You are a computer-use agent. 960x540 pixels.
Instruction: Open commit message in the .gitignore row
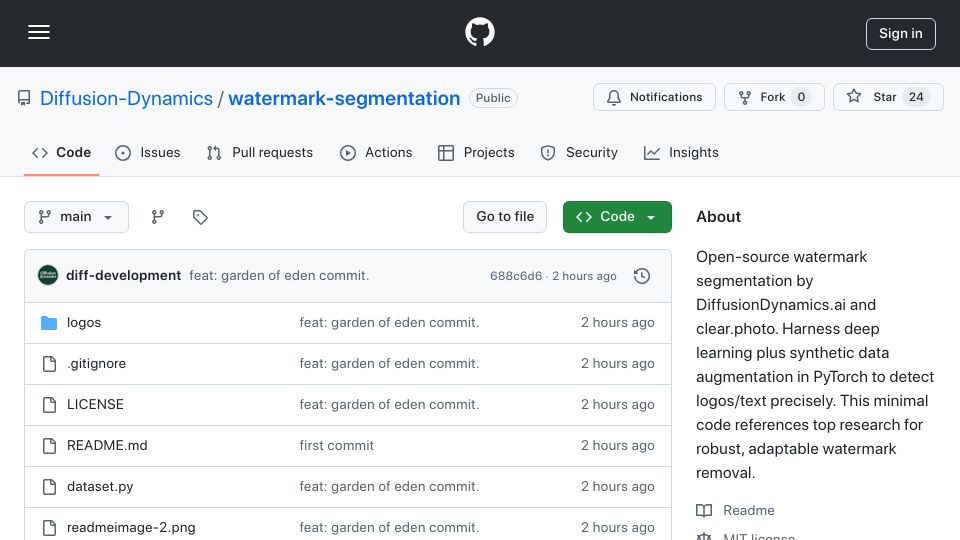(389, 364)
